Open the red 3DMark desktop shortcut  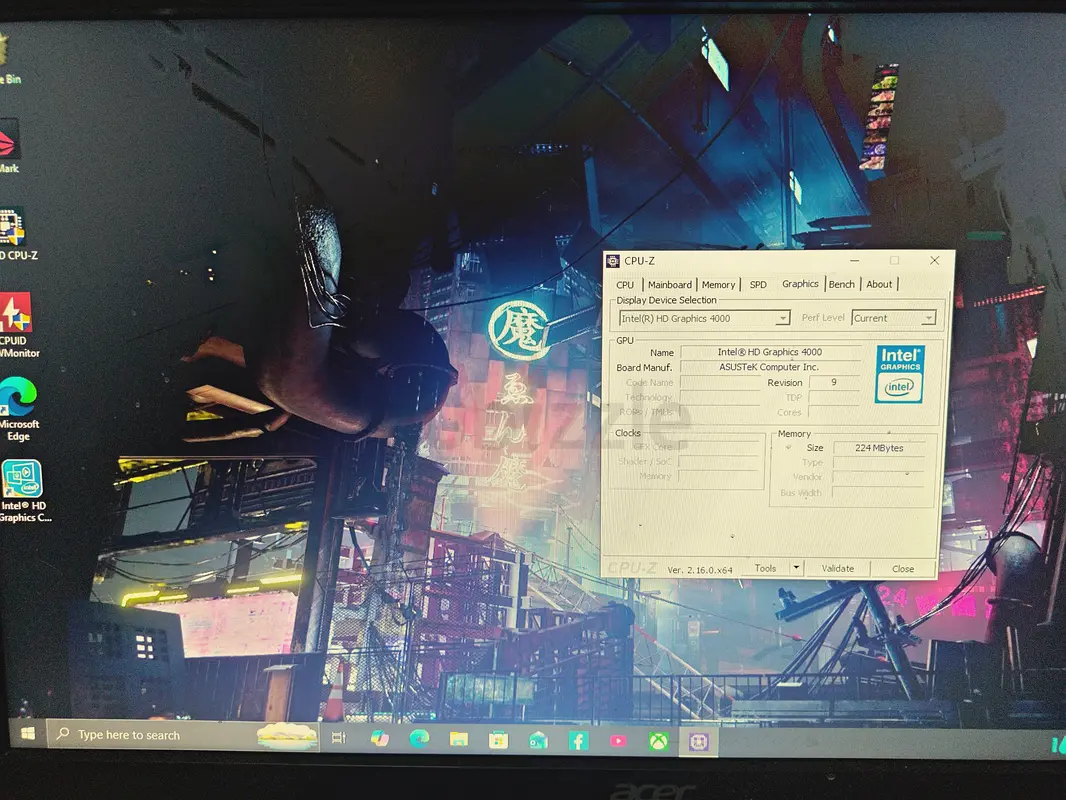point(10,146)
